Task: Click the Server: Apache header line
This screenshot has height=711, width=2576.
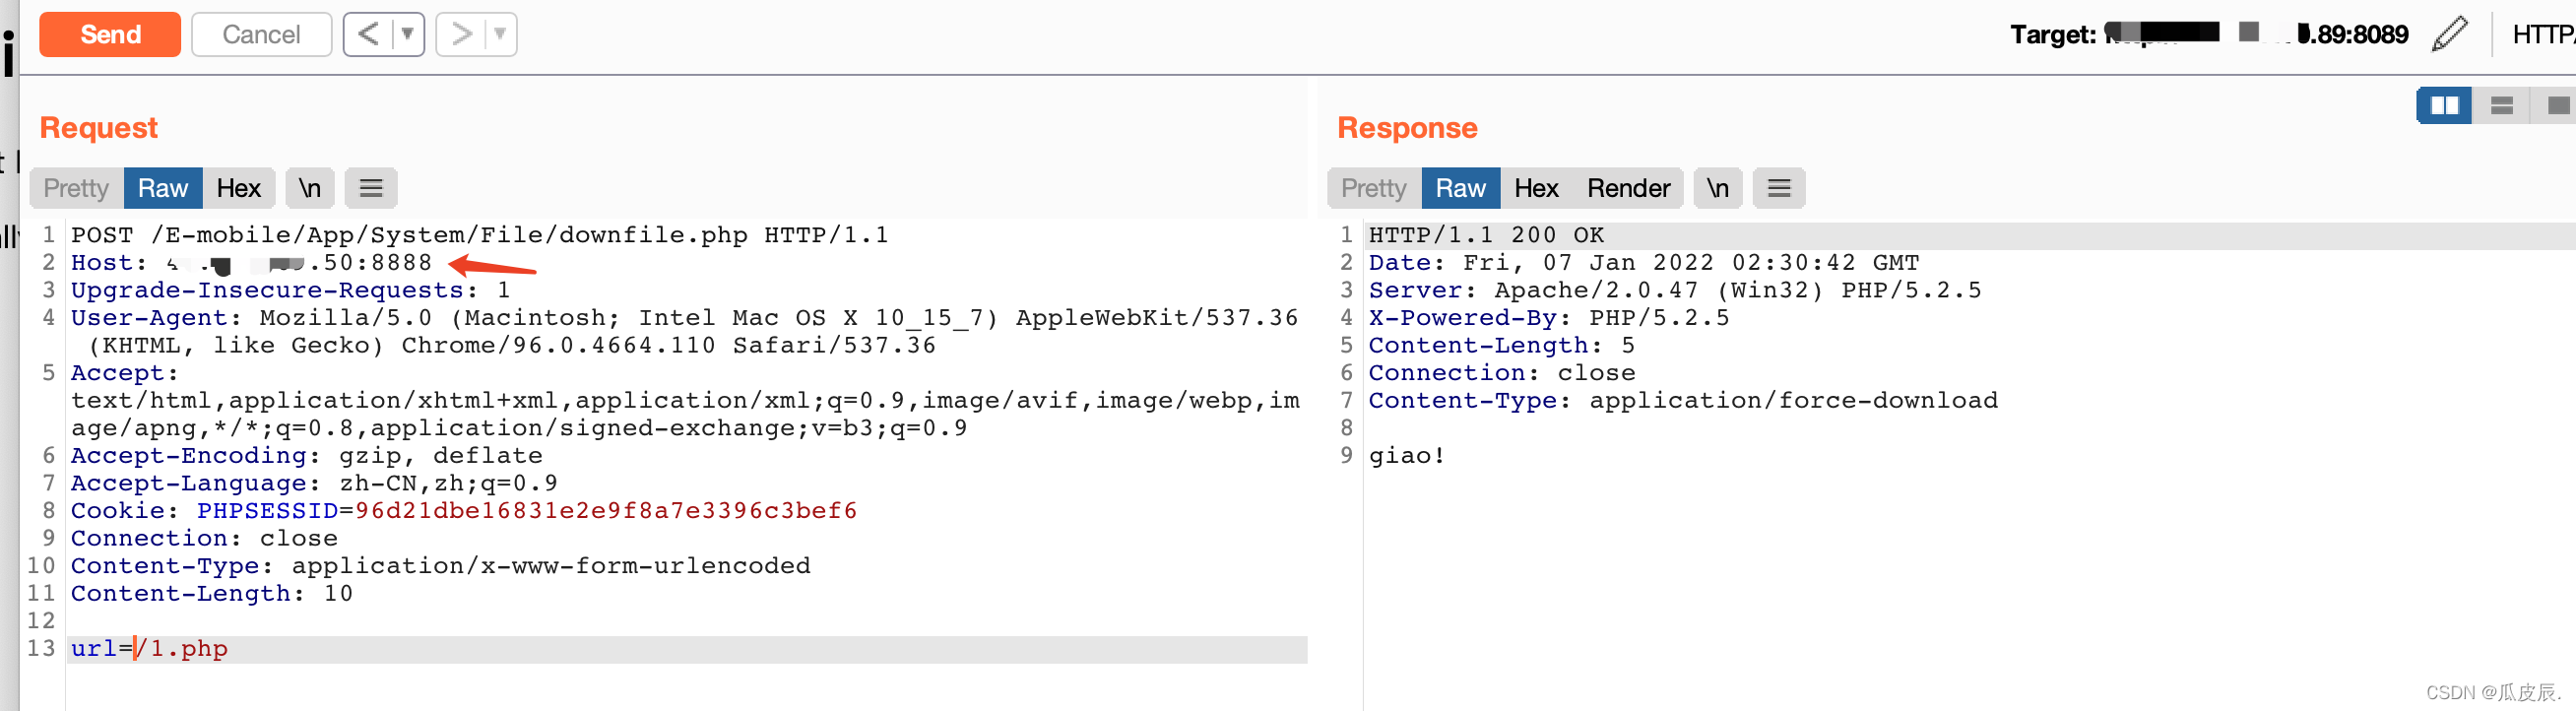Action: 1675,290
